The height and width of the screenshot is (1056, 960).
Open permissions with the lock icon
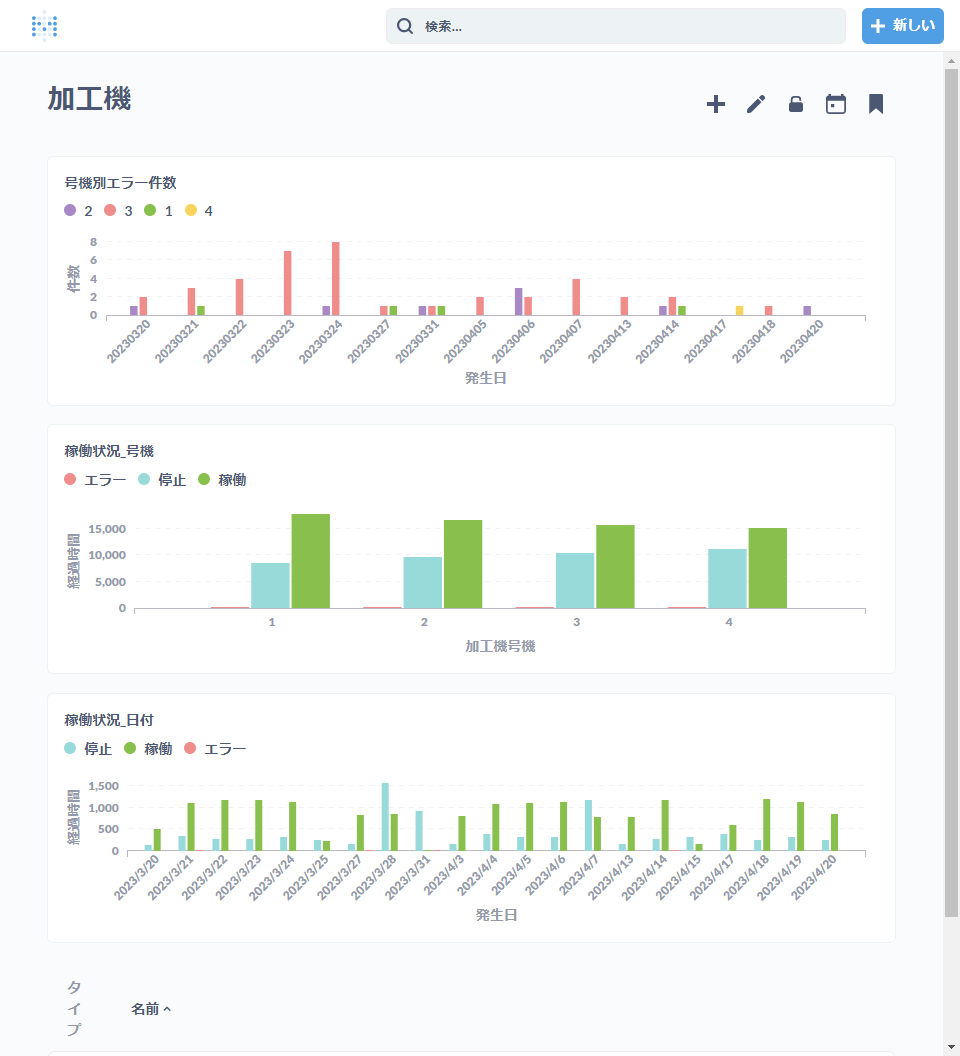[796, 104]
